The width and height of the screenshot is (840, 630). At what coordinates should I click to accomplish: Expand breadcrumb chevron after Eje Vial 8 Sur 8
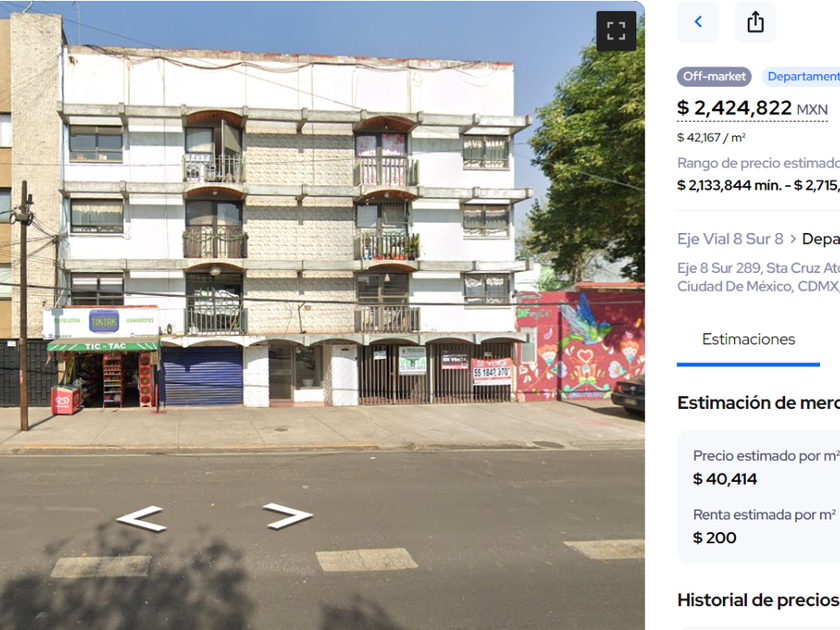(793, 239)
